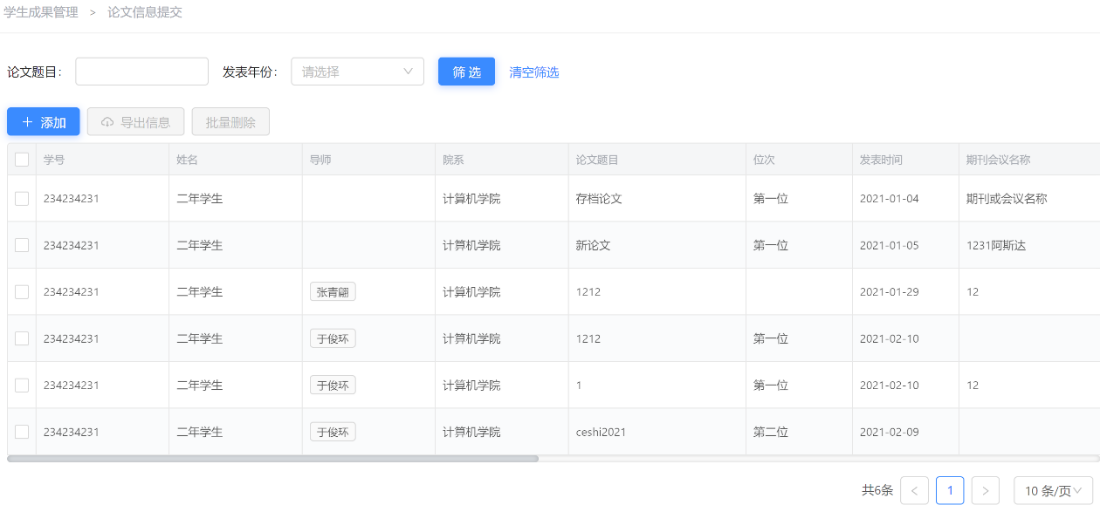Click the 张青鼯 advisor tag
The height and width of the screenshot is (506, 1100).
point(333,292)
